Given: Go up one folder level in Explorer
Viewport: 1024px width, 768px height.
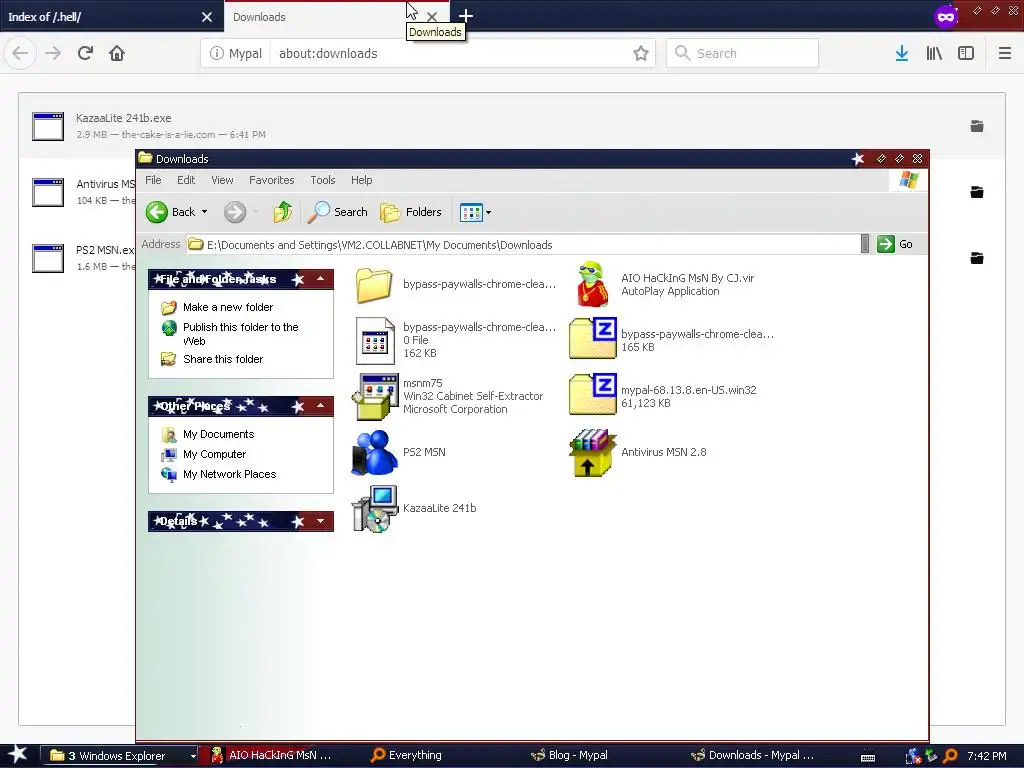Looking at the screenshot, I should [x=283, y=212].
